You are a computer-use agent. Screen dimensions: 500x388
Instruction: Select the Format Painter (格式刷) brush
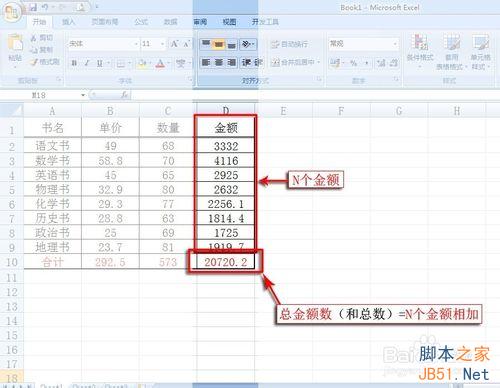click(45, 62)
